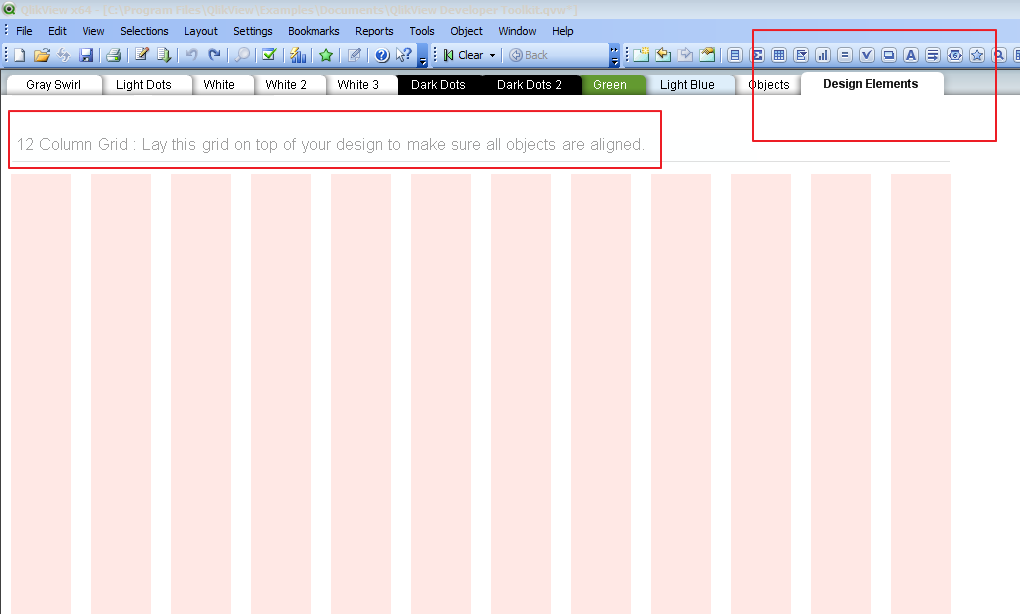
Task: Click the Back navigation button
Action: pos(528,55)
